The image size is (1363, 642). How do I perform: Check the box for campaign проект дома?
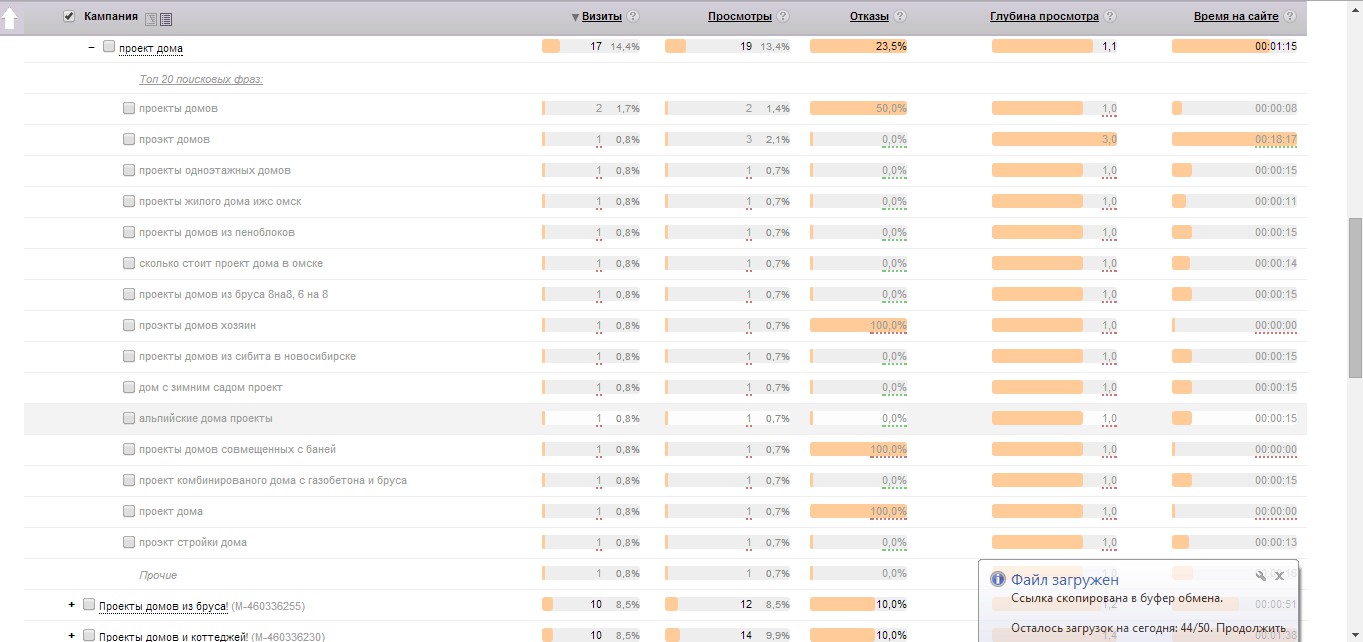point(109,47)
